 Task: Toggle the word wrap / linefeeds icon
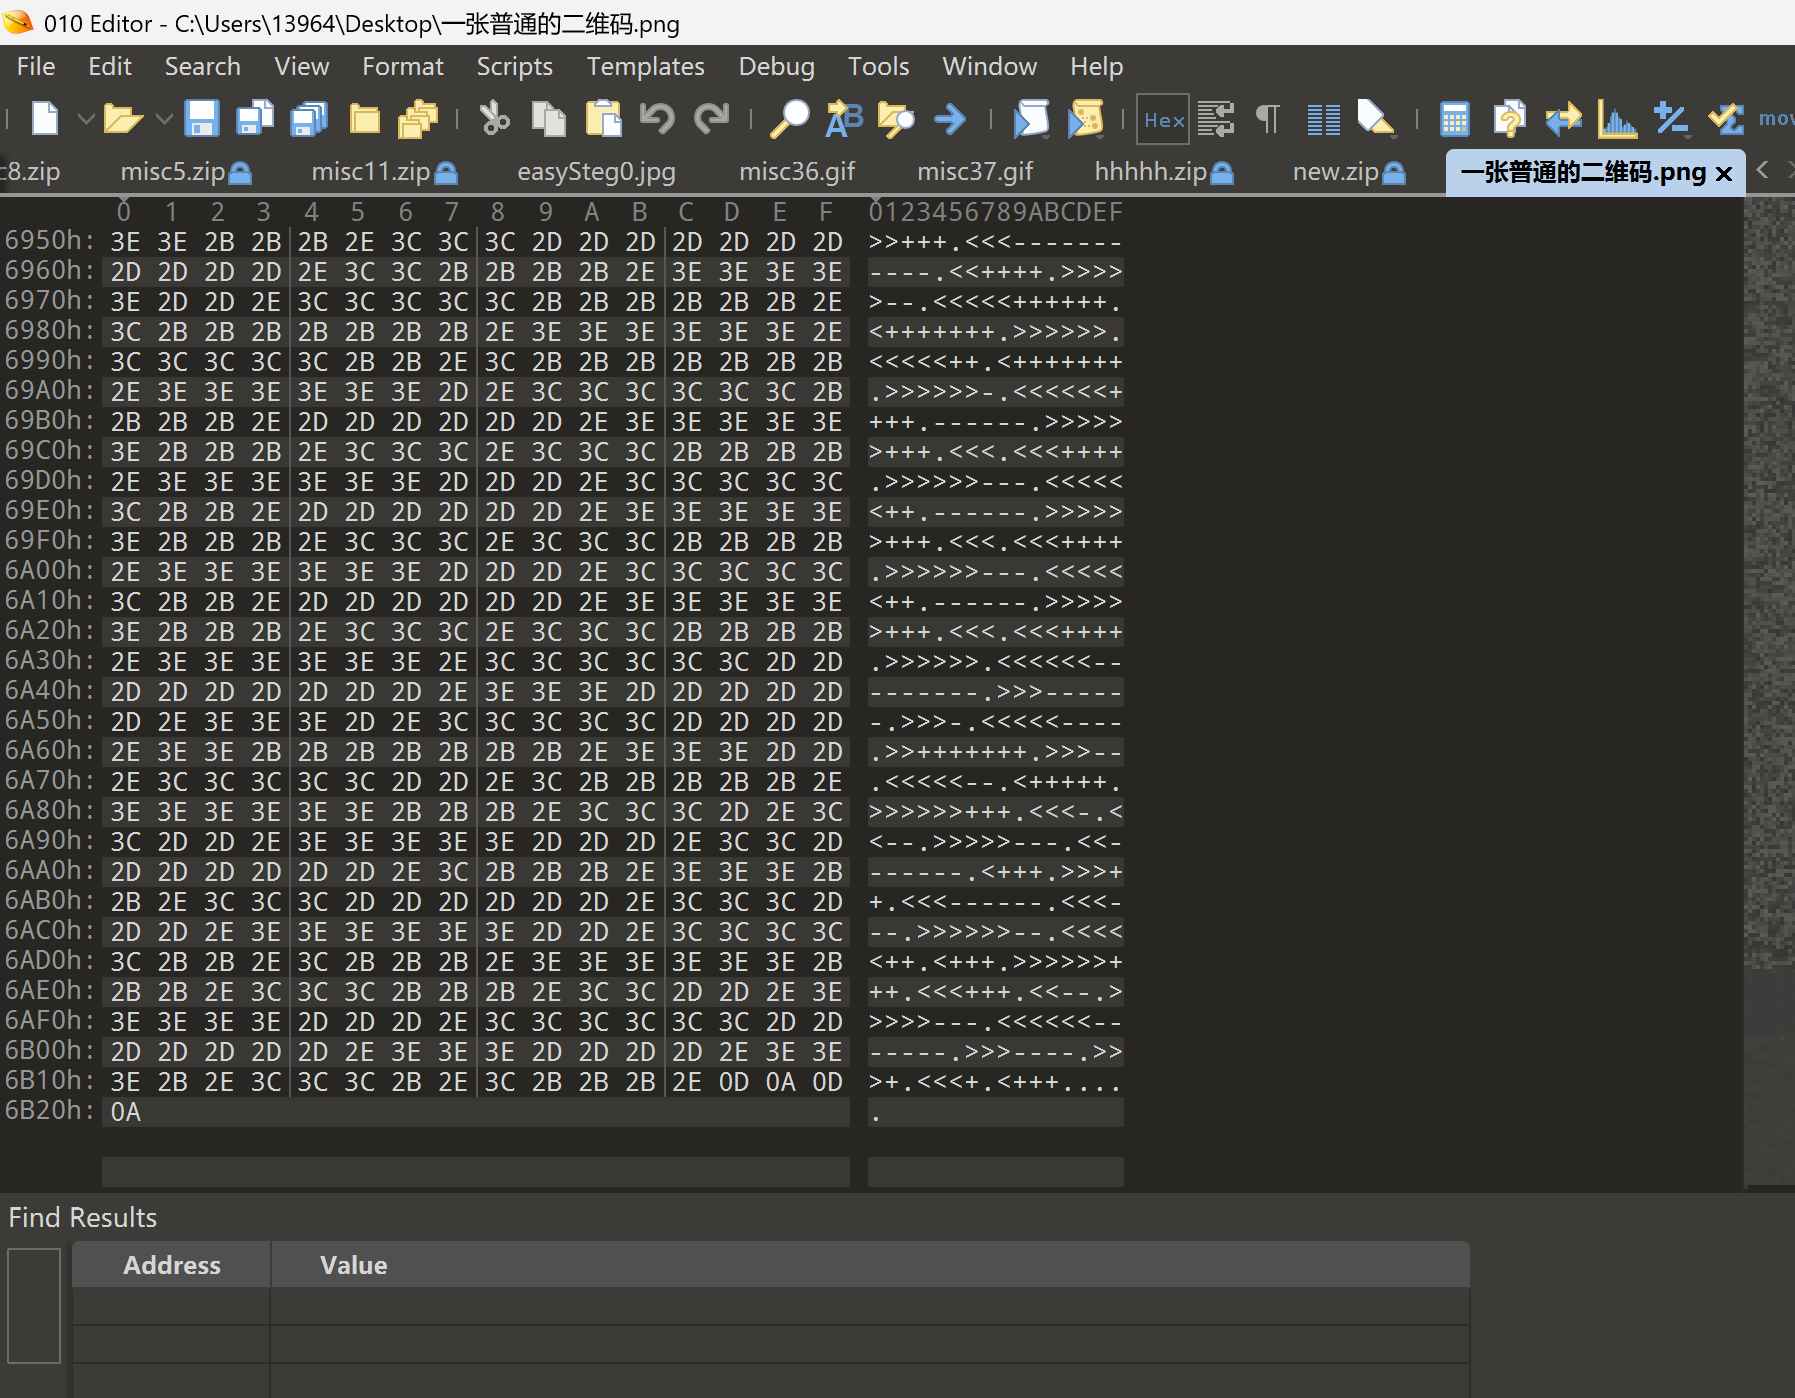1216,119
